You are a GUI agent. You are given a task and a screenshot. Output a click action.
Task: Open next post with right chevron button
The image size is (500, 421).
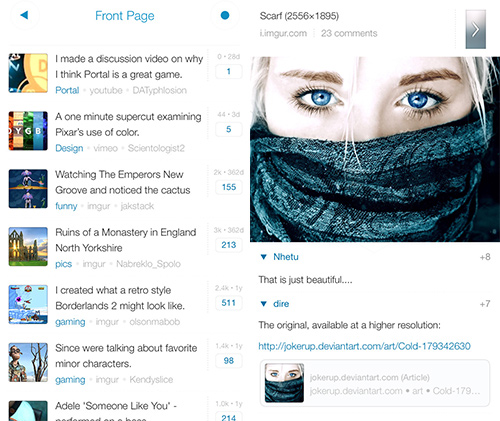pyautogui.click(x=476, y=29)
